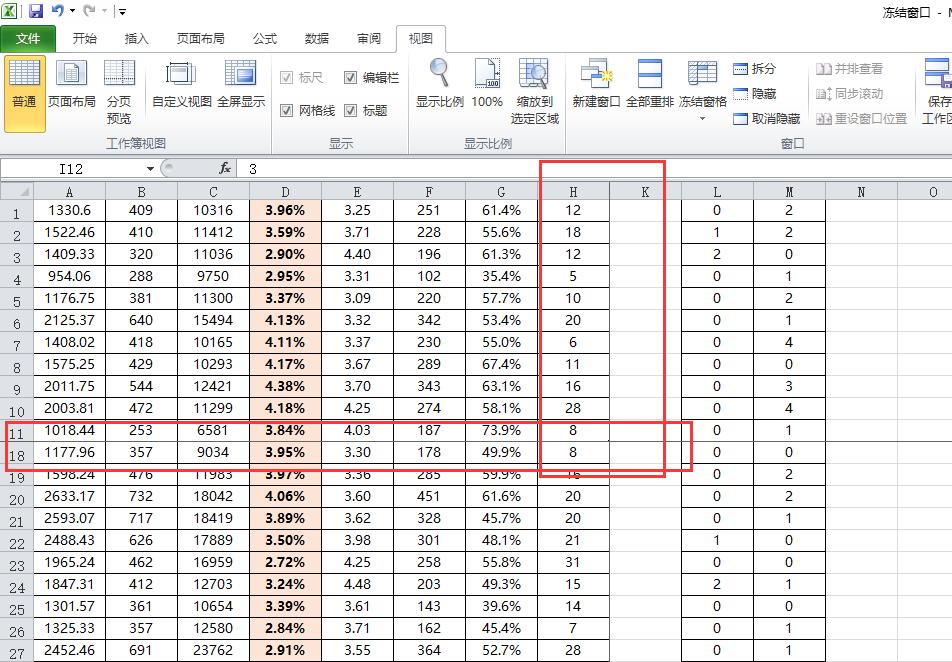Select Page Break Preview (分页预览)
The height and width of the screenshot is (662, 952).
pyautogui.click(x=119, y=88)
